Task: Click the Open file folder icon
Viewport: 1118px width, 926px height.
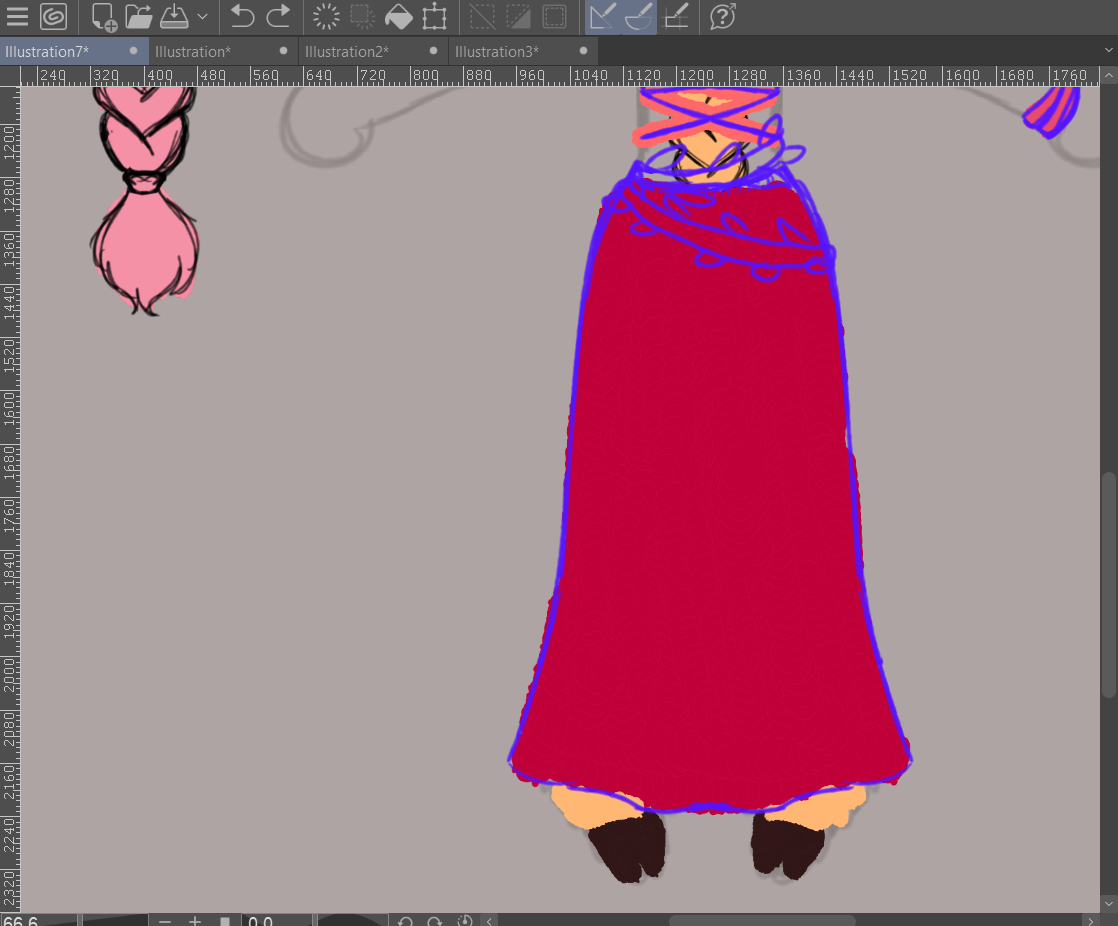Action: pos(138,17)
